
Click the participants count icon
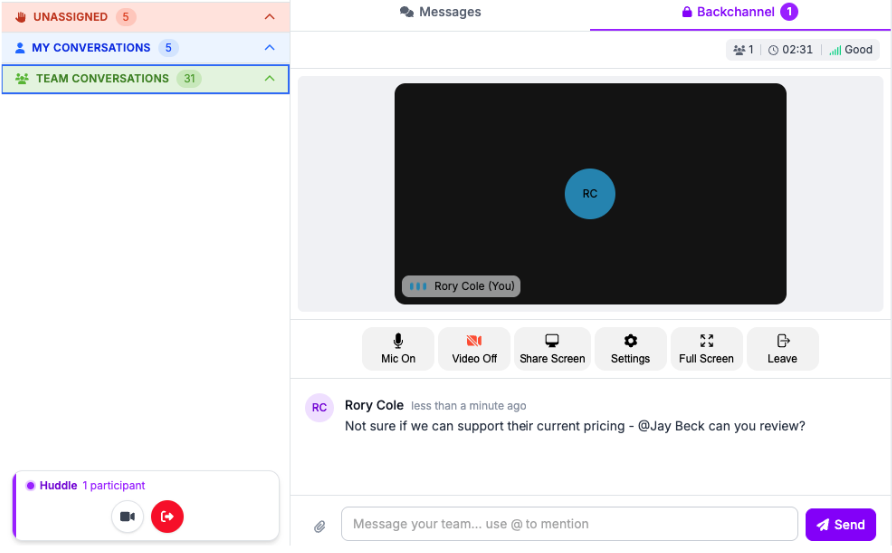pyautogui.click(x=739, y=50)
